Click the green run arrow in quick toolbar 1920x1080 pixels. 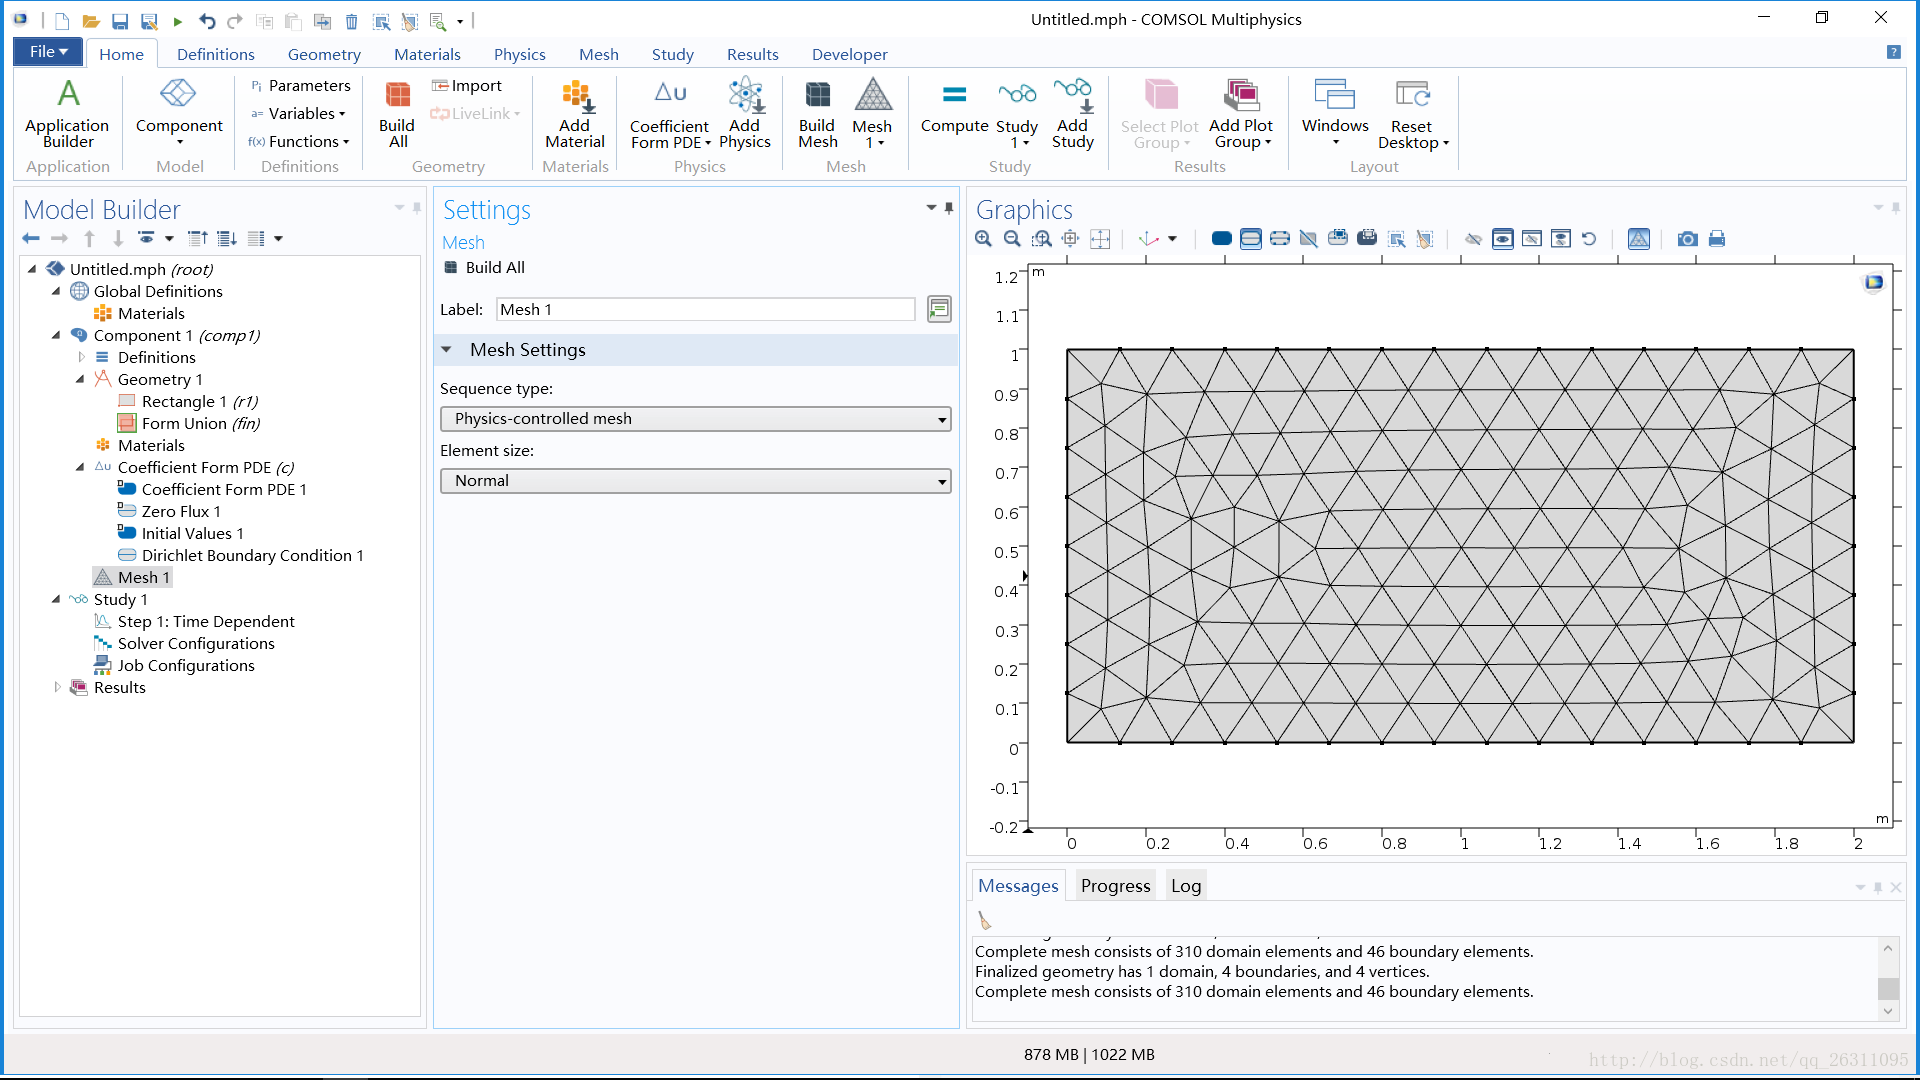(x=177, y=21)
